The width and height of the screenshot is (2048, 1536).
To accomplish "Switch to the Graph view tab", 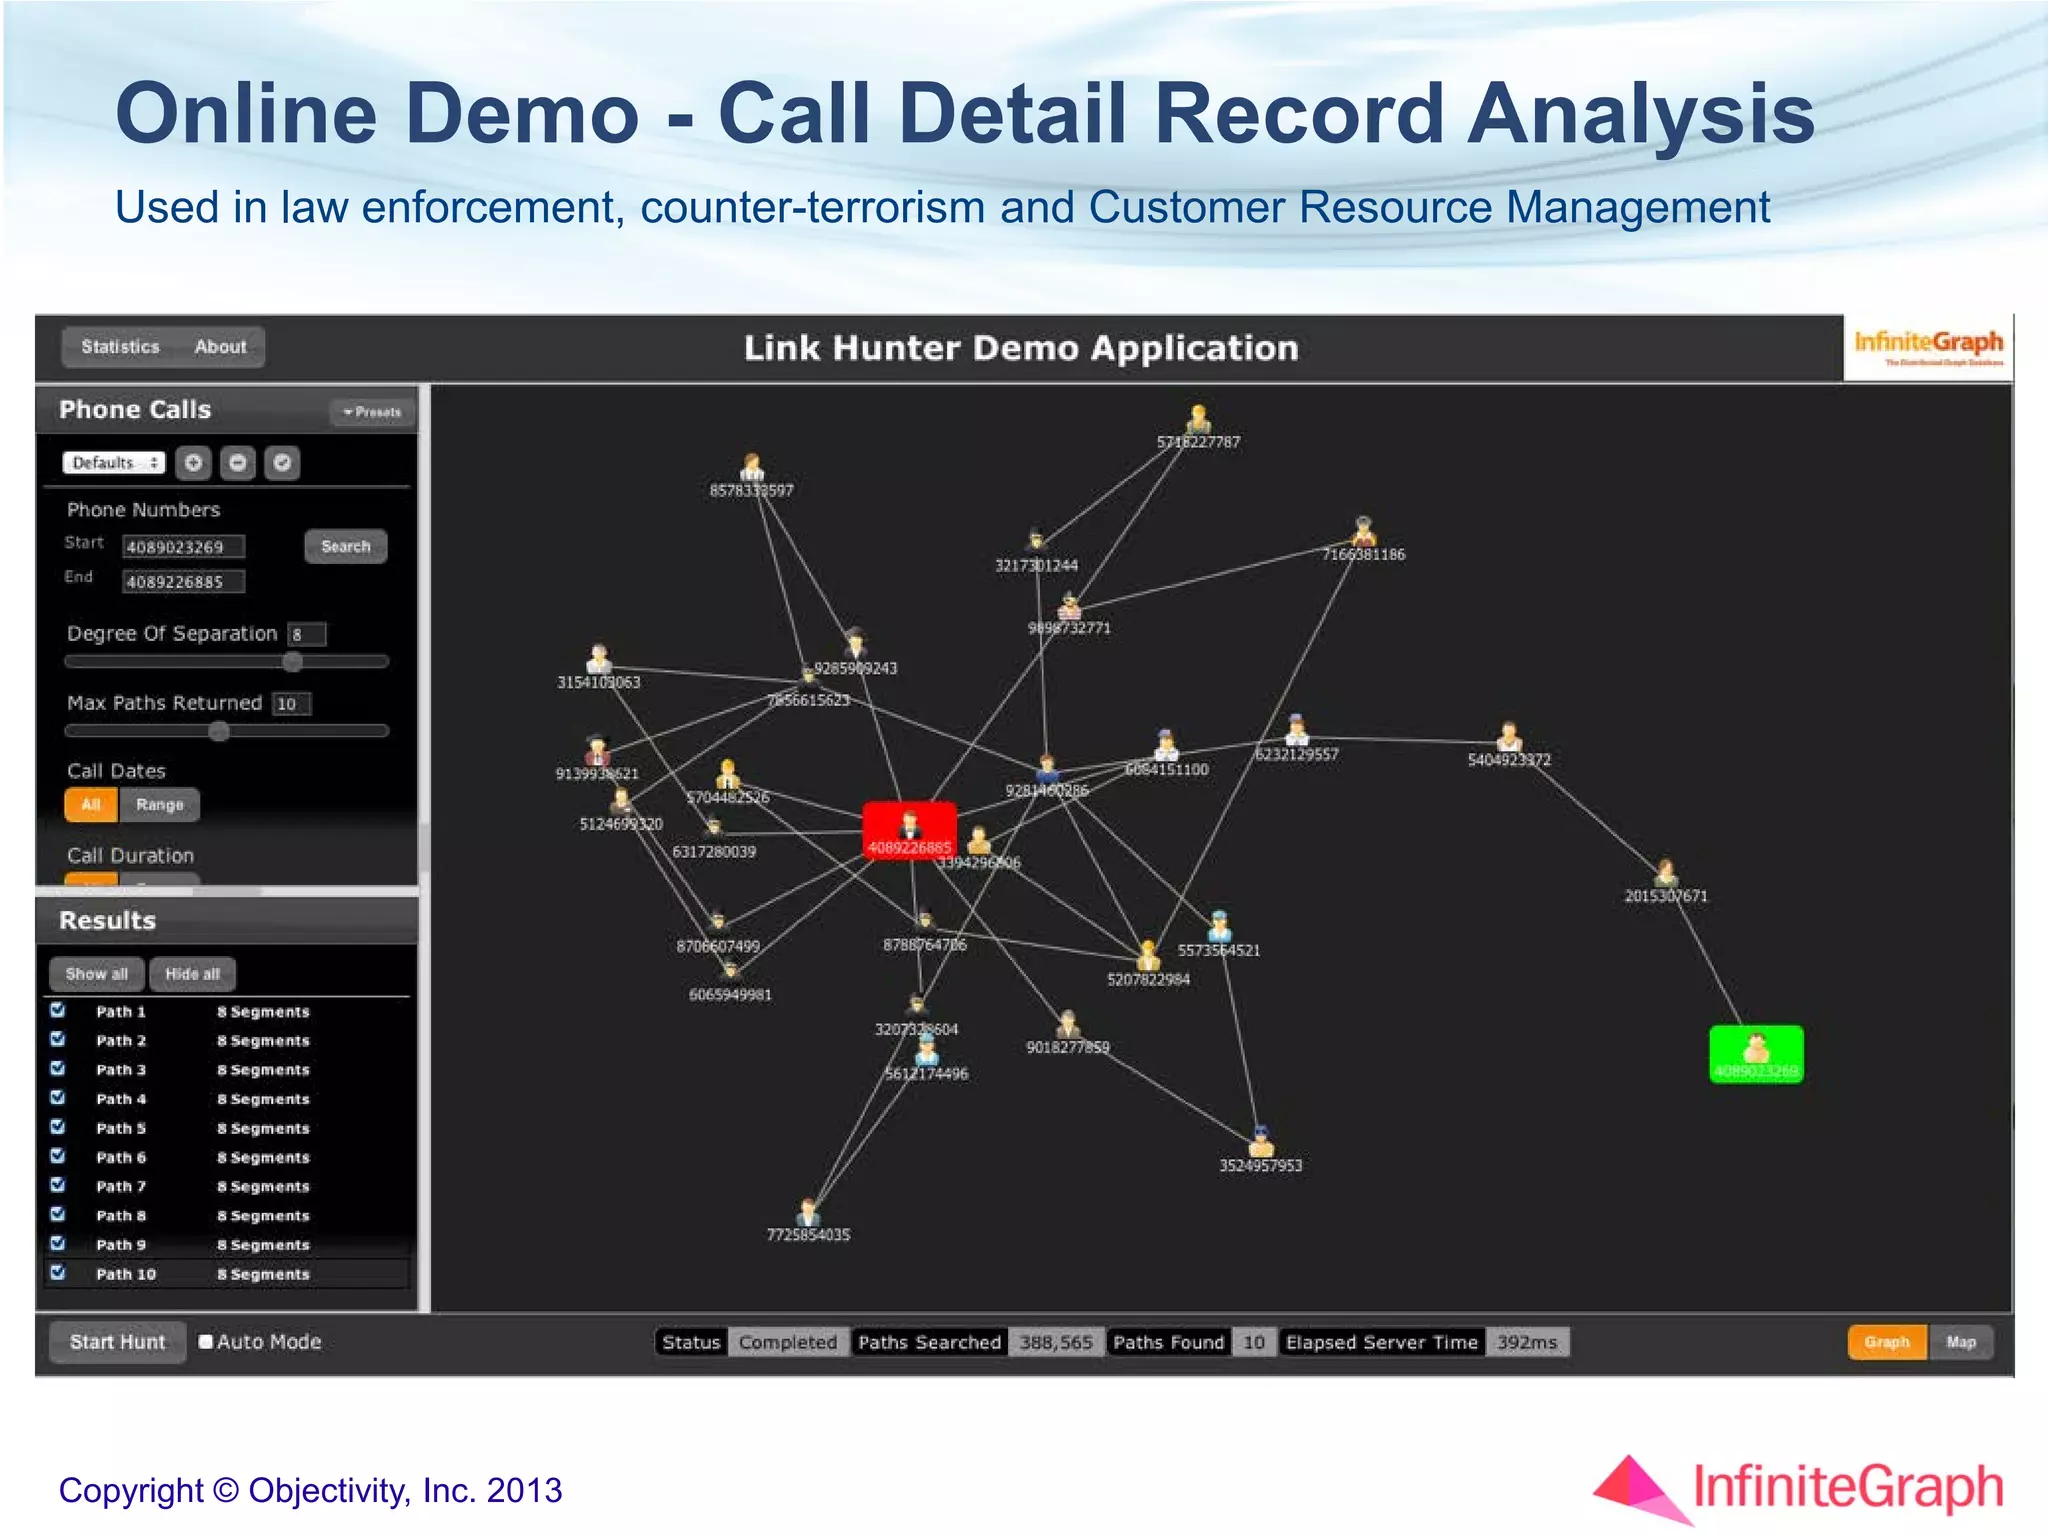I will (1886, 1342).
